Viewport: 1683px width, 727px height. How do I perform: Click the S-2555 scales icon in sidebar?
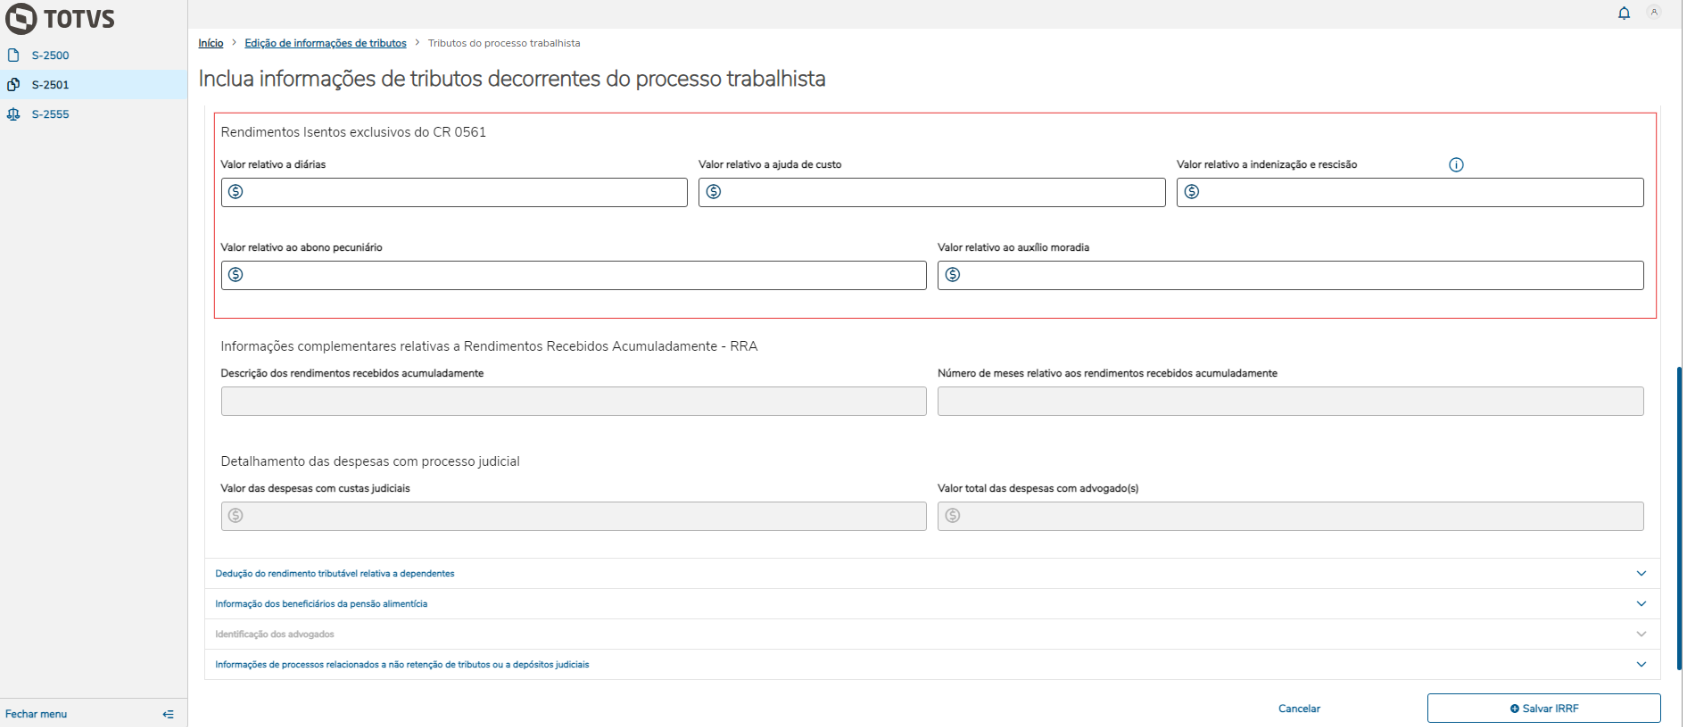[x=14, y=114]
